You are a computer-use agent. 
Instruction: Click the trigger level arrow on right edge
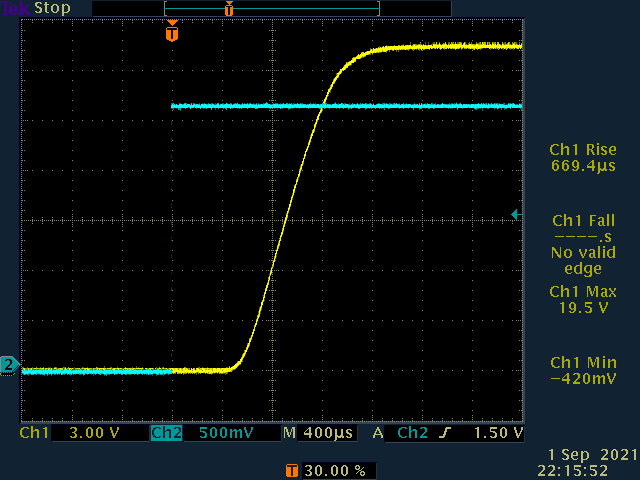pyautogui.click(x=516, y=214)
